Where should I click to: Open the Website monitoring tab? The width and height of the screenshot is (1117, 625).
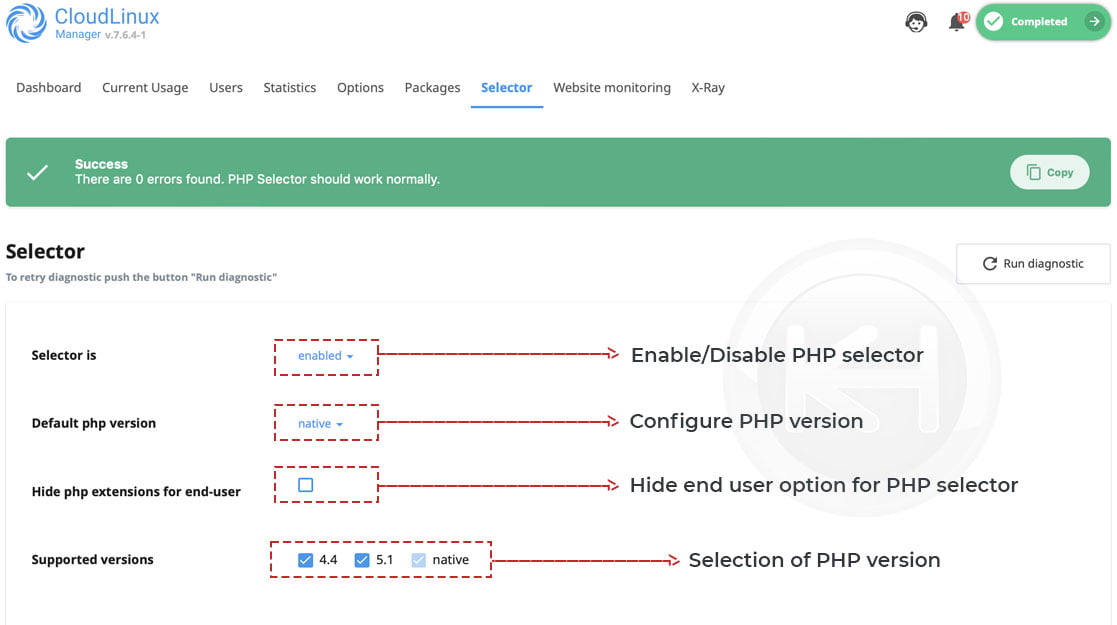pos(611,88)
